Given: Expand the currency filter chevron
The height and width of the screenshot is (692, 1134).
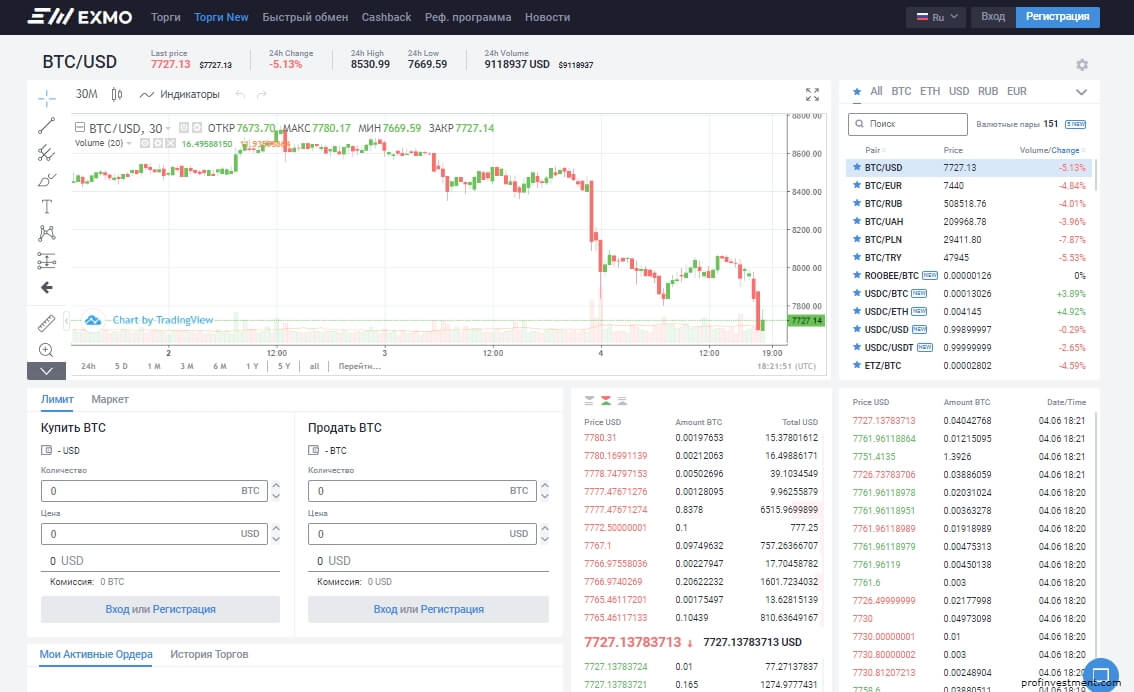Looking at the screenshot, I should [1081, 92].
